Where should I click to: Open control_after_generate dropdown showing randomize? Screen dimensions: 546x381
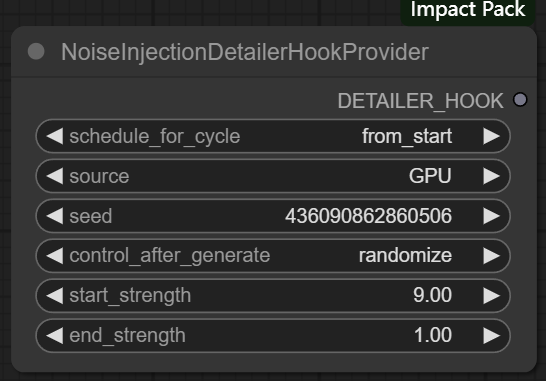pyautogui.click(x=273, y=256)
